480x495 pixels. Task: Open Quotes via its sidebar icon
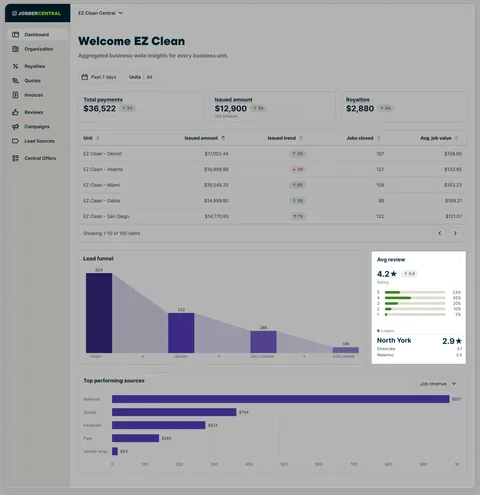[15, 81]
